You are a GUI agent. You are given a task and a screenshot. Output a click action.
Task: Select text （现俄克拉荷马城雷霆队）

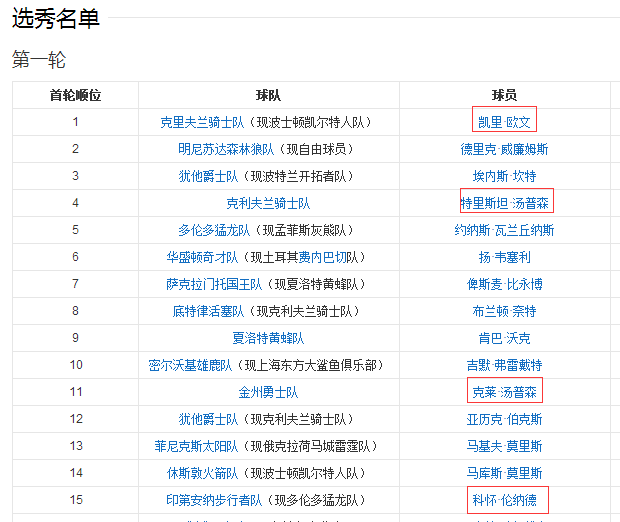(310, 446)
